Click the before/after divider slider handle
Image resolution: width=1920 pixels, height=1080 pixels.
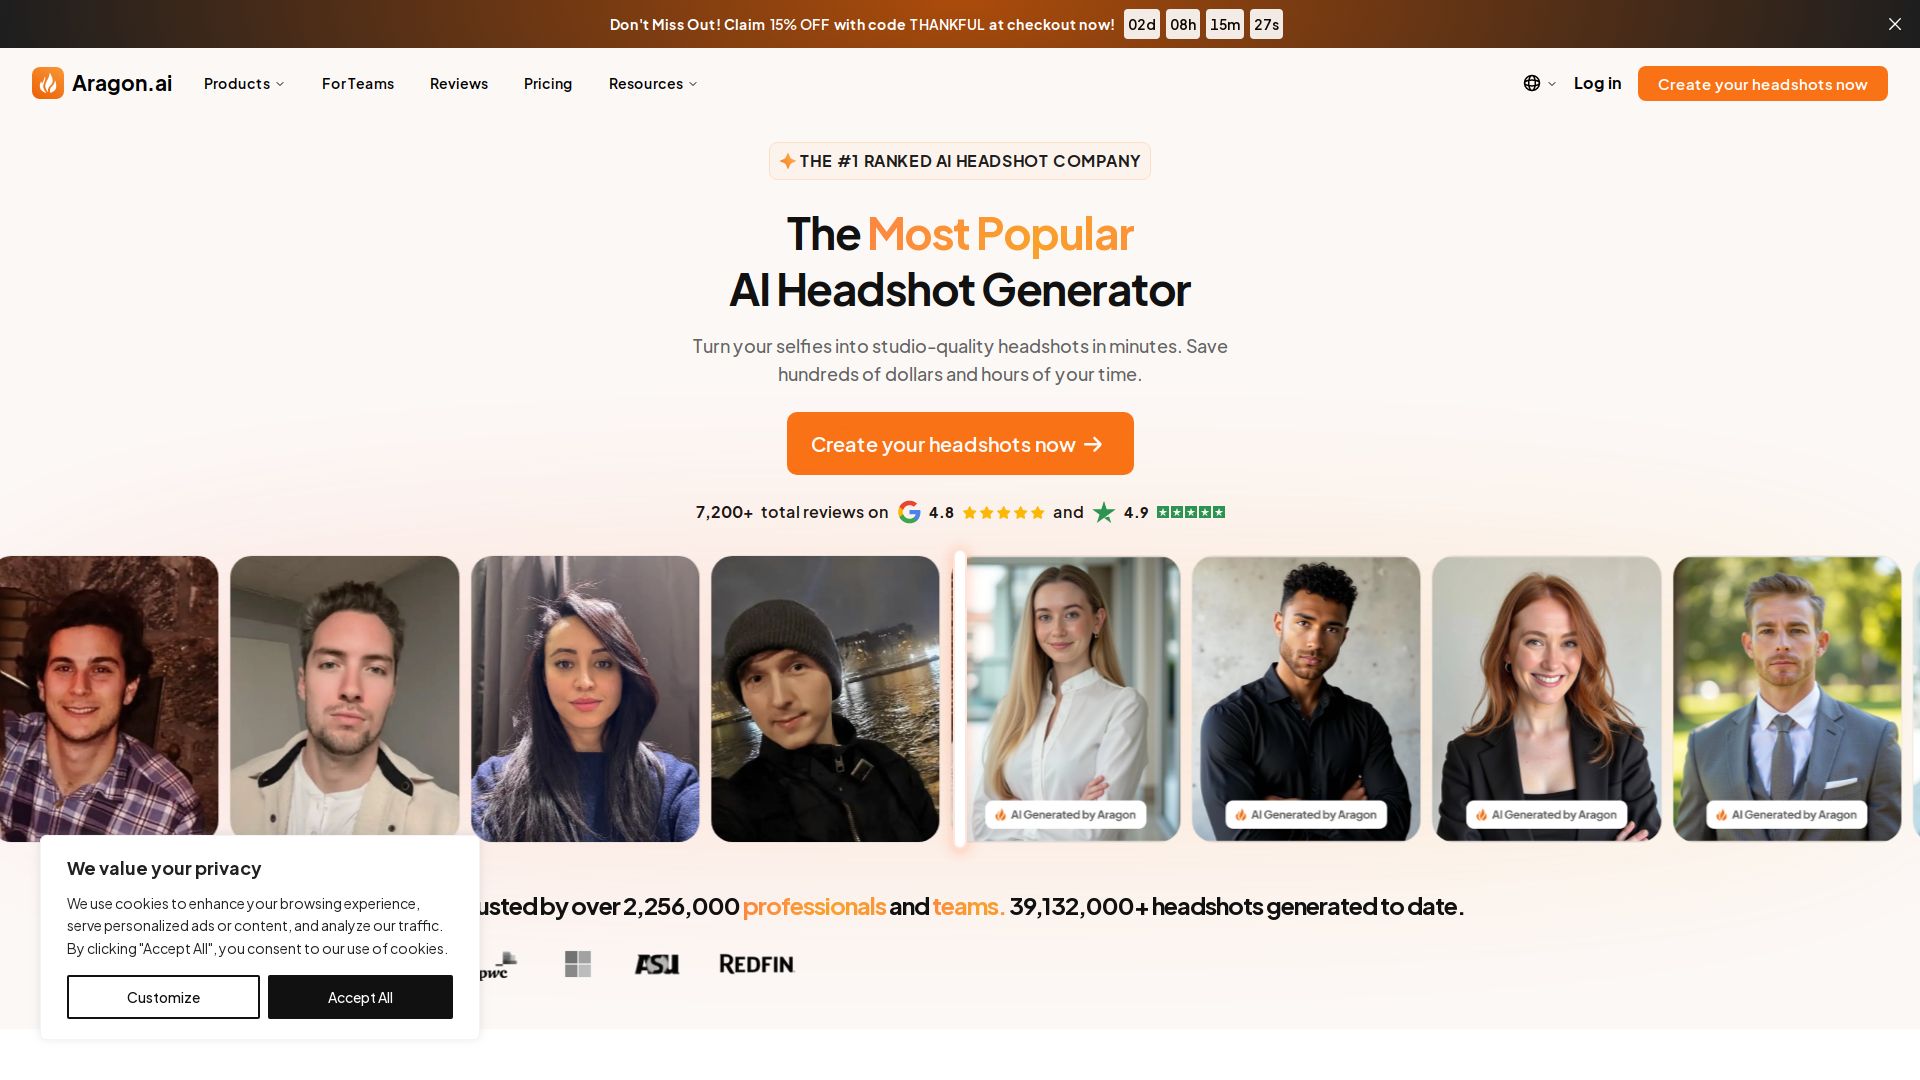[x=960, y=699]
